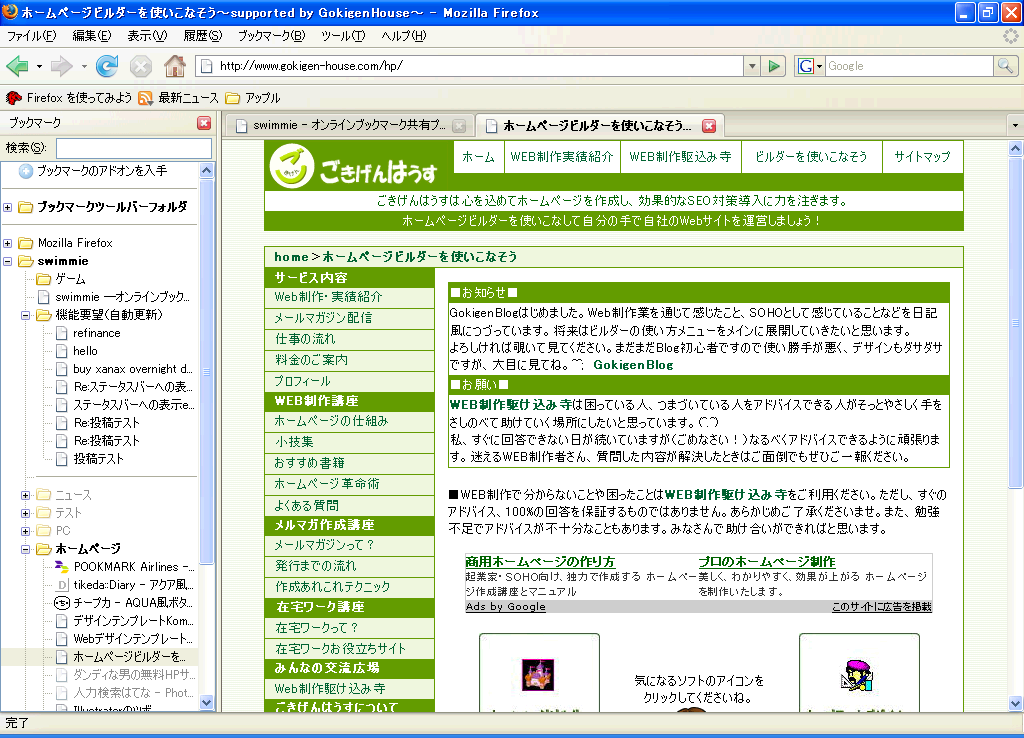Open the 編集 menu

91,36
